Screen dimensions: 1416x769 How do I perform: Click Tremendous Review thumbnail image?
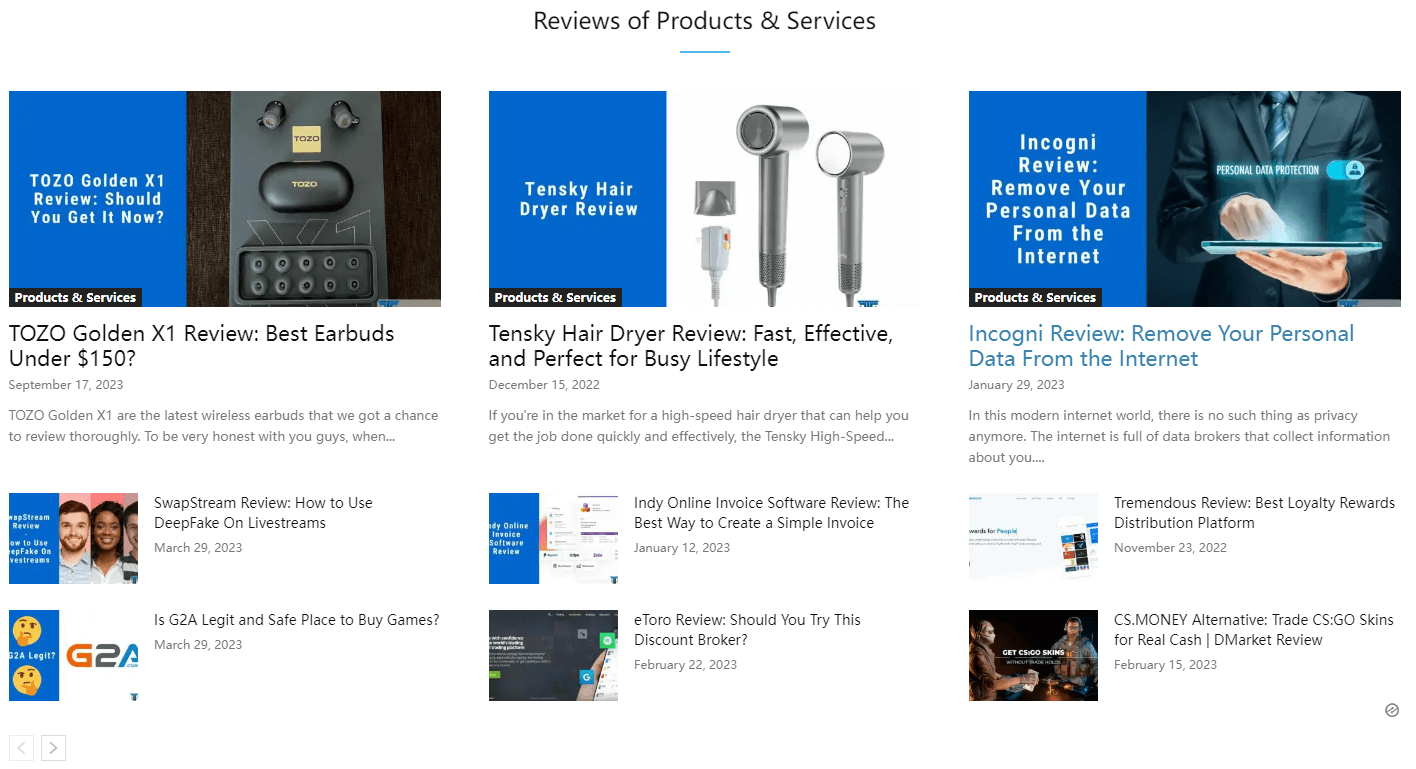[1033, 538]
